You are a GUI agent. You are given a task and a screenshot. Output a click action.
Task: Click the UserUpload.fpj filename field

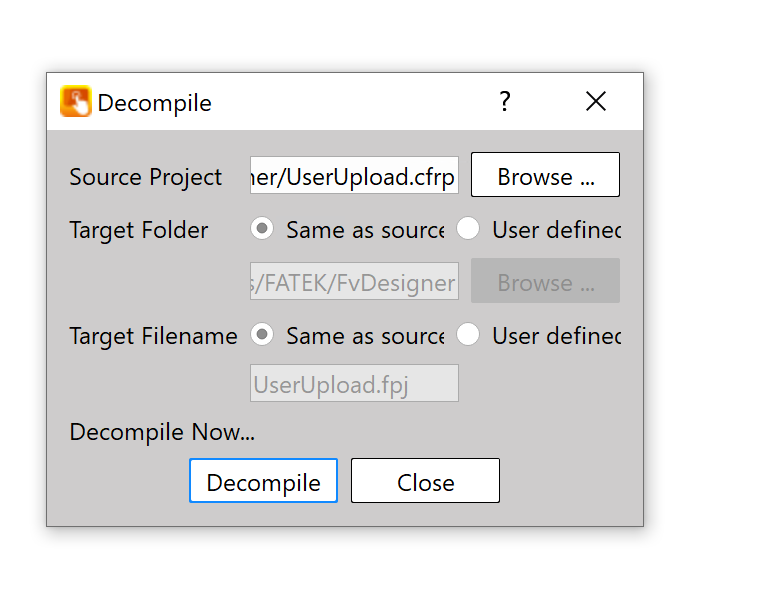(354, 383)
